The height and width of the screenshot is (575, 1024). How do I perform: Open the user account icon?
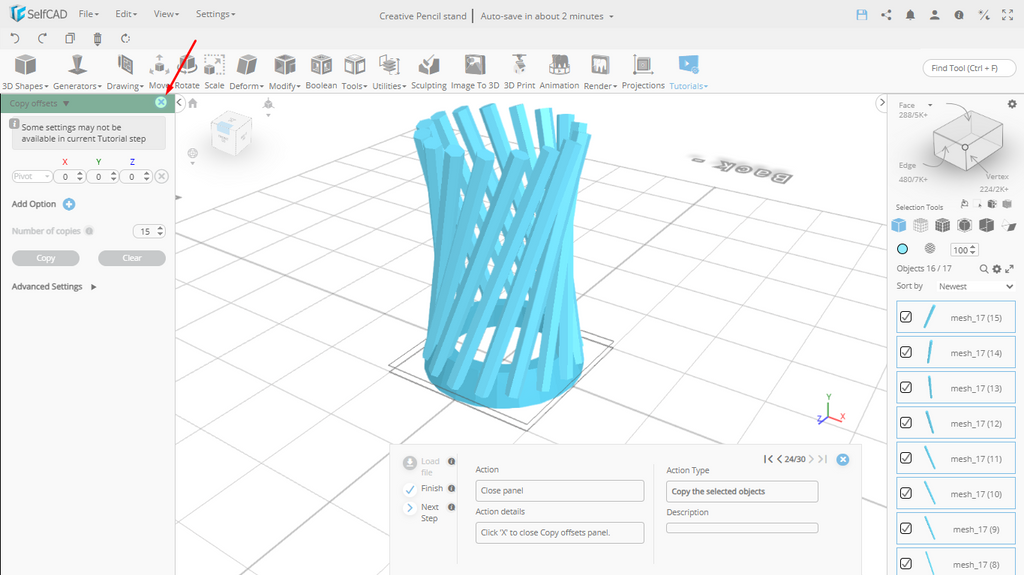pyautogui.click(x=935, y=15)
